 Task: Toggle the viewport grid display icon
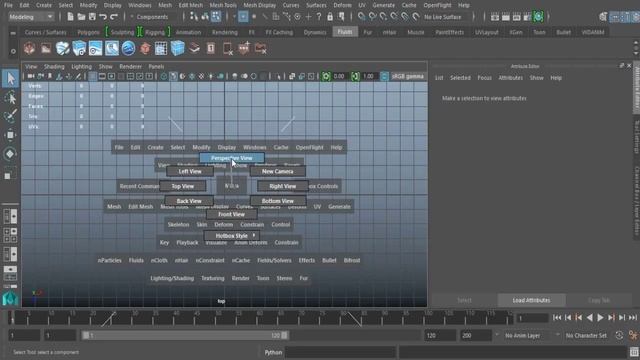pos(93,76)
